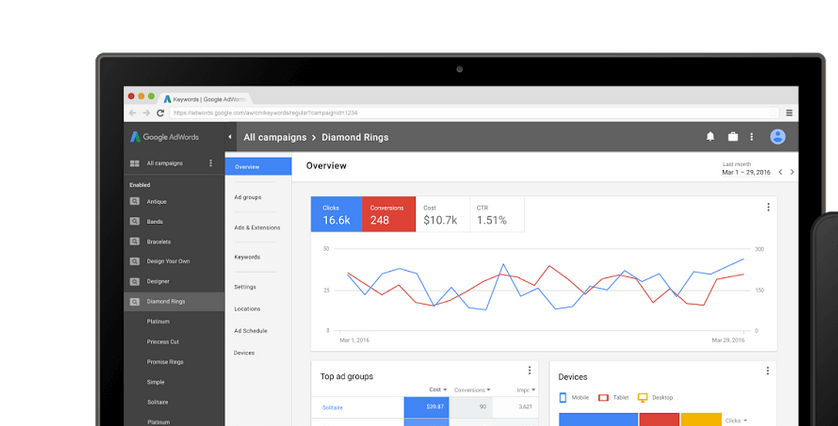Click the Antique campaign search icon

tap(135, 202)
